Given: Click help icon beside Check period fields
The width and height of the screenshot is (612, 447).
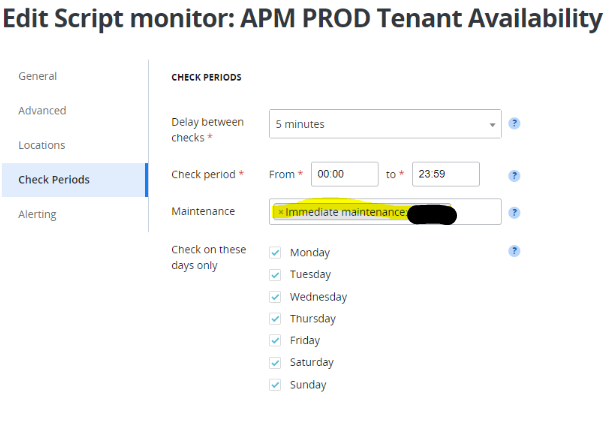Looking at the screenshot, I should [515, 175].
